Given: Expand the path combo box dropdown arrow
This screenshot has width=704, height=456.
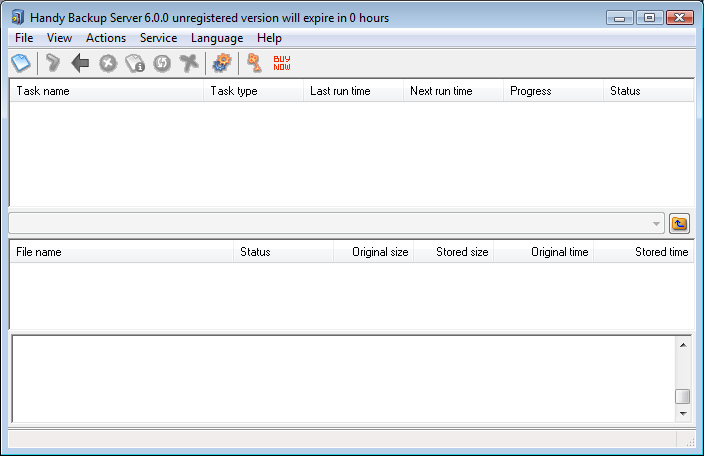Looking at the screenshot, I should [x=656, y=224].
